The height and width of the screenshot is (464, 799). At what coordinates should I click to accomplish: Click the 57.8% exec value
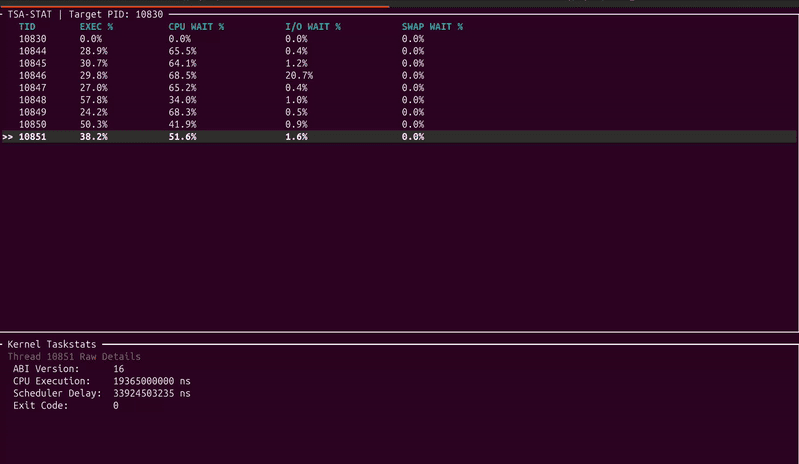pos(93,100)
